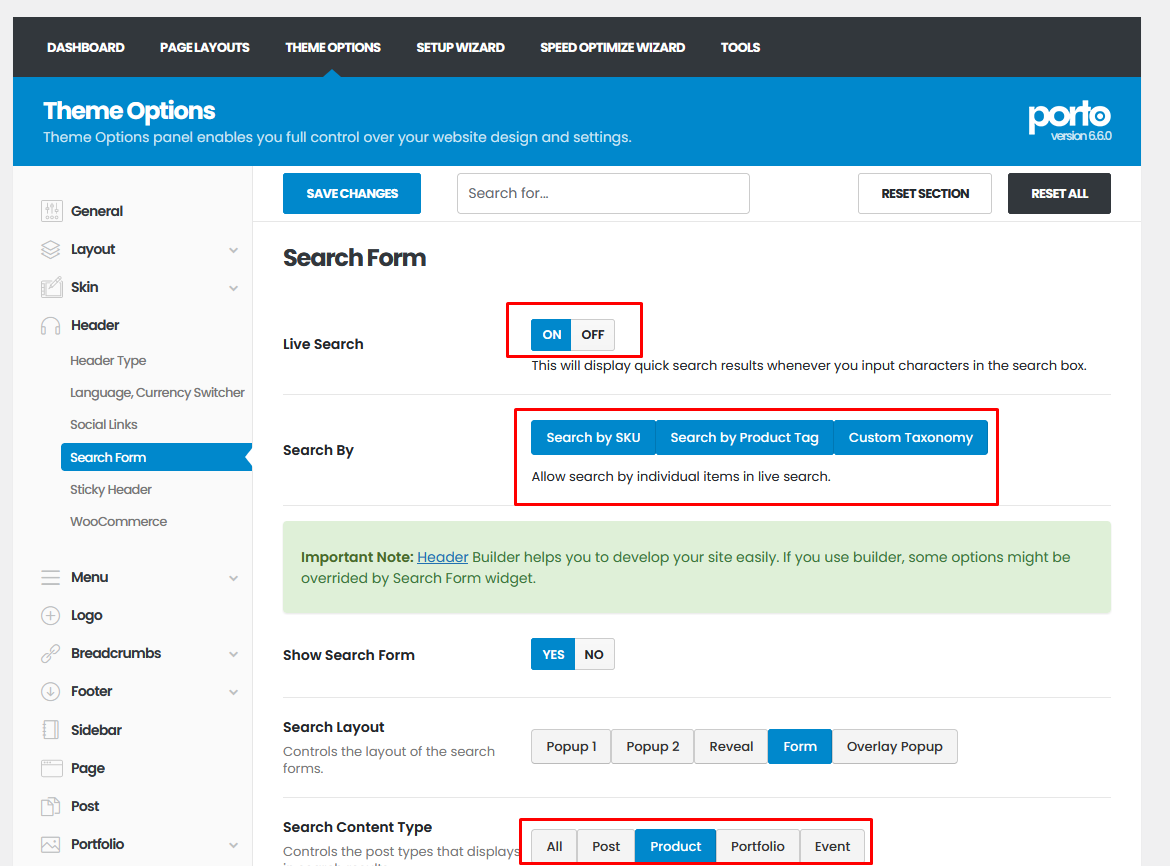
Task: Click the Porto logo
Action: coord(1069,119)
